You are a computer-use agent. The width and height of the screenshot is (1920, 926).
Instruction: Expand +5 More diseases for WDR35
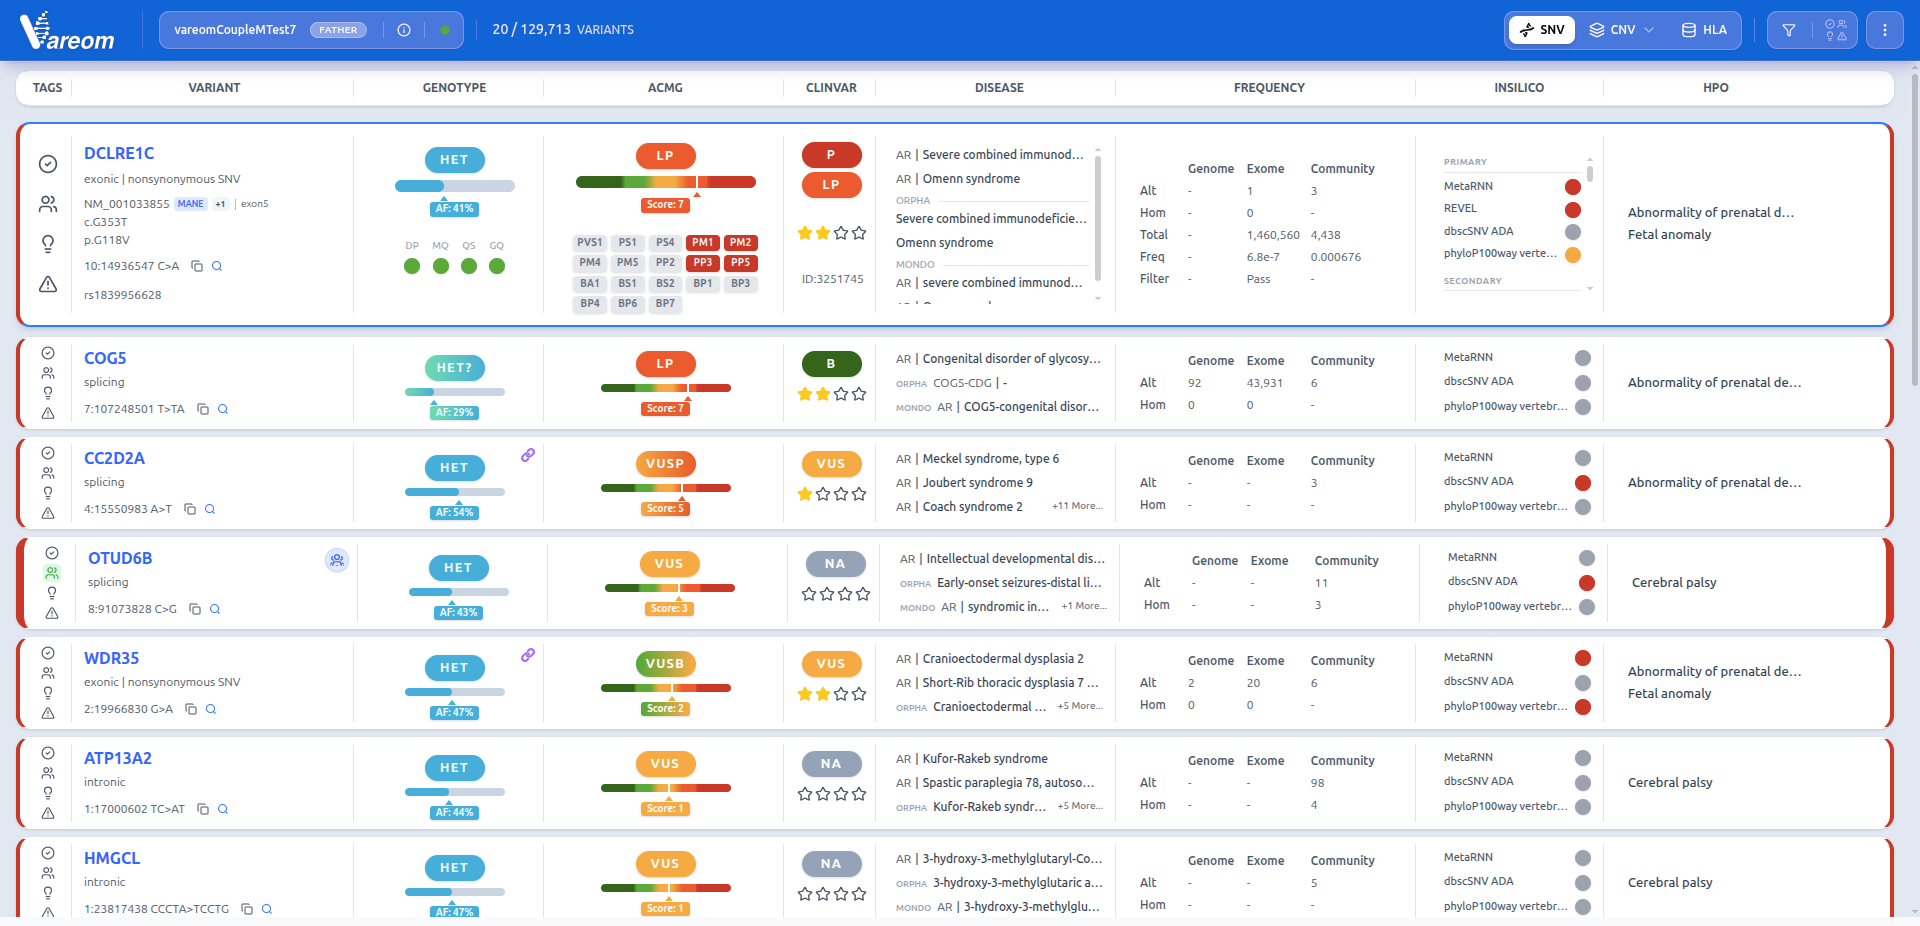coord(1080,706)
